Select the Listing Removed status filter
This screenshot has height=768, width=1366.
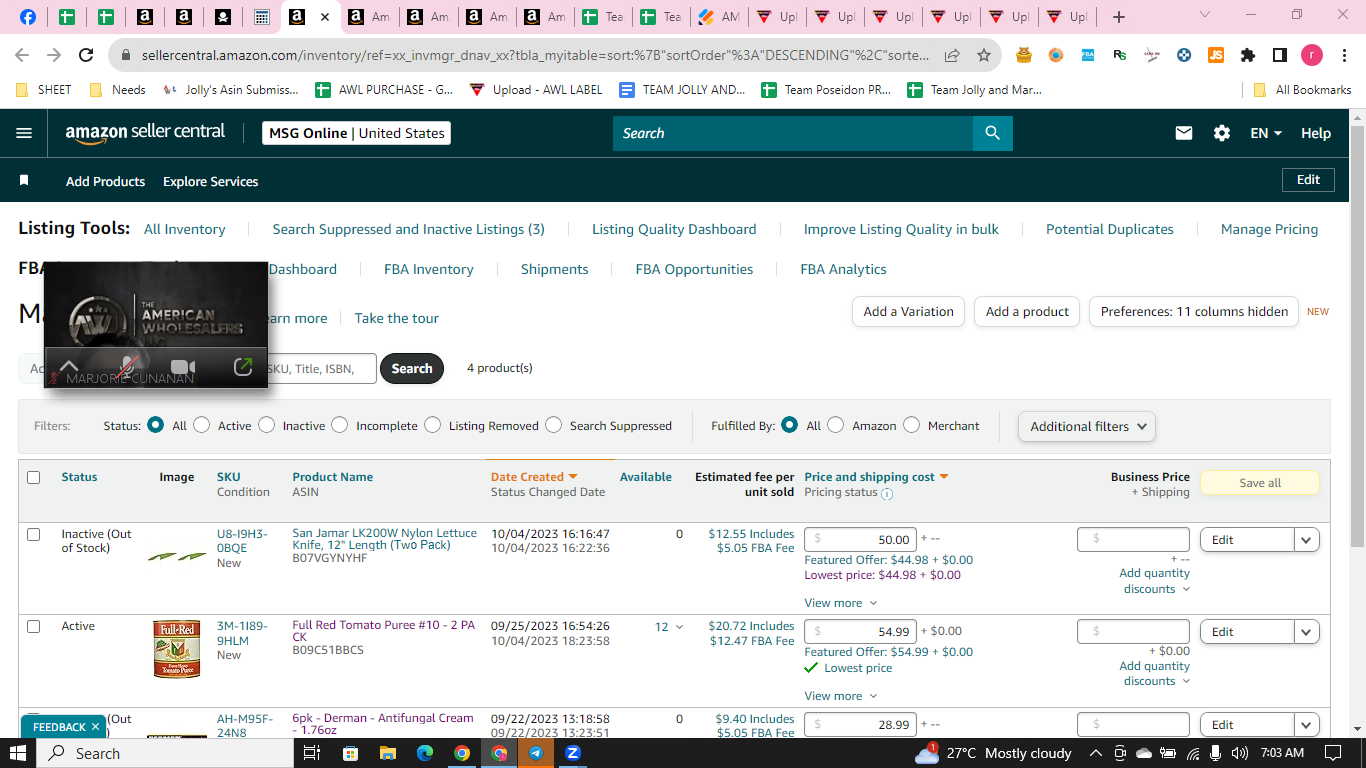point(432,425)
